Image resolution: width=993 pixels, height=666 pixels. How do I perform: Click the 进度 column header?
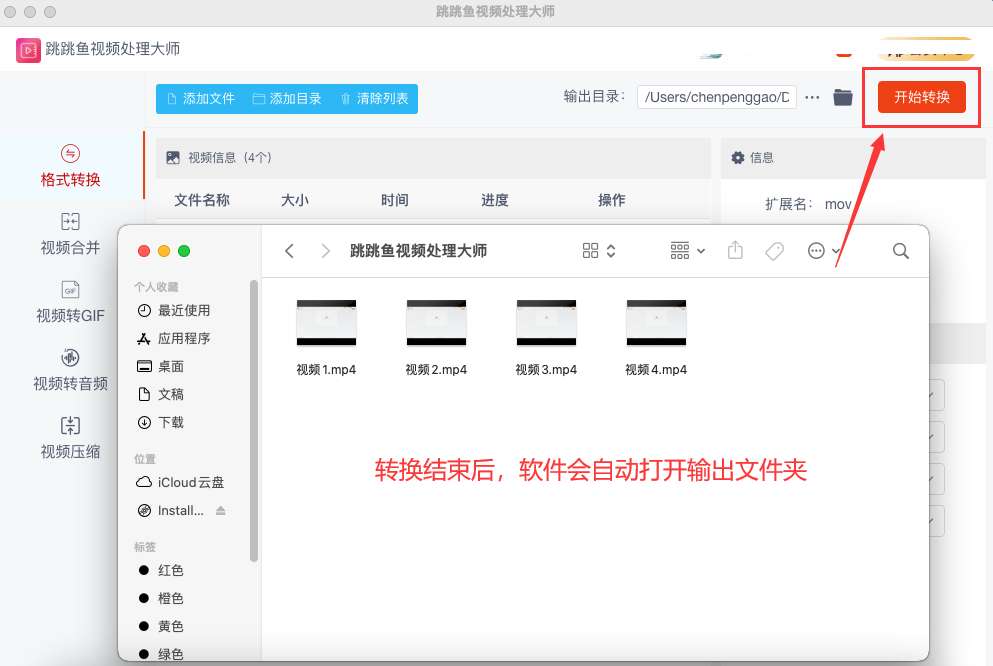click(495, 200)
